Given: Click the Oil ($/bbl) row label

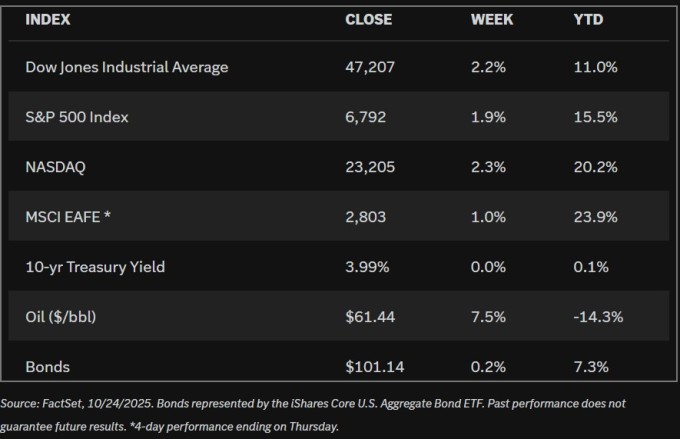Looking at the screenshot, I should 67,317.
